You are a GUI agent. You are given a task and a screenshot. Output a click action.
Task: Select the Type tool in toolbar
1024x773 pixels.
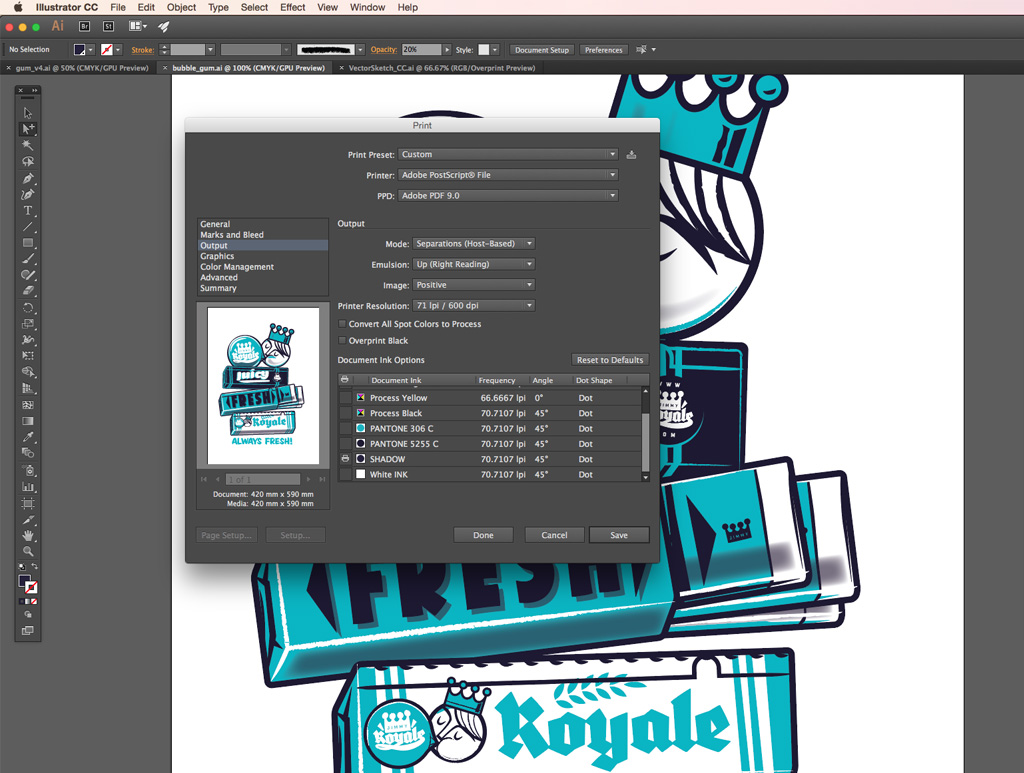click(x=28, y=210)
